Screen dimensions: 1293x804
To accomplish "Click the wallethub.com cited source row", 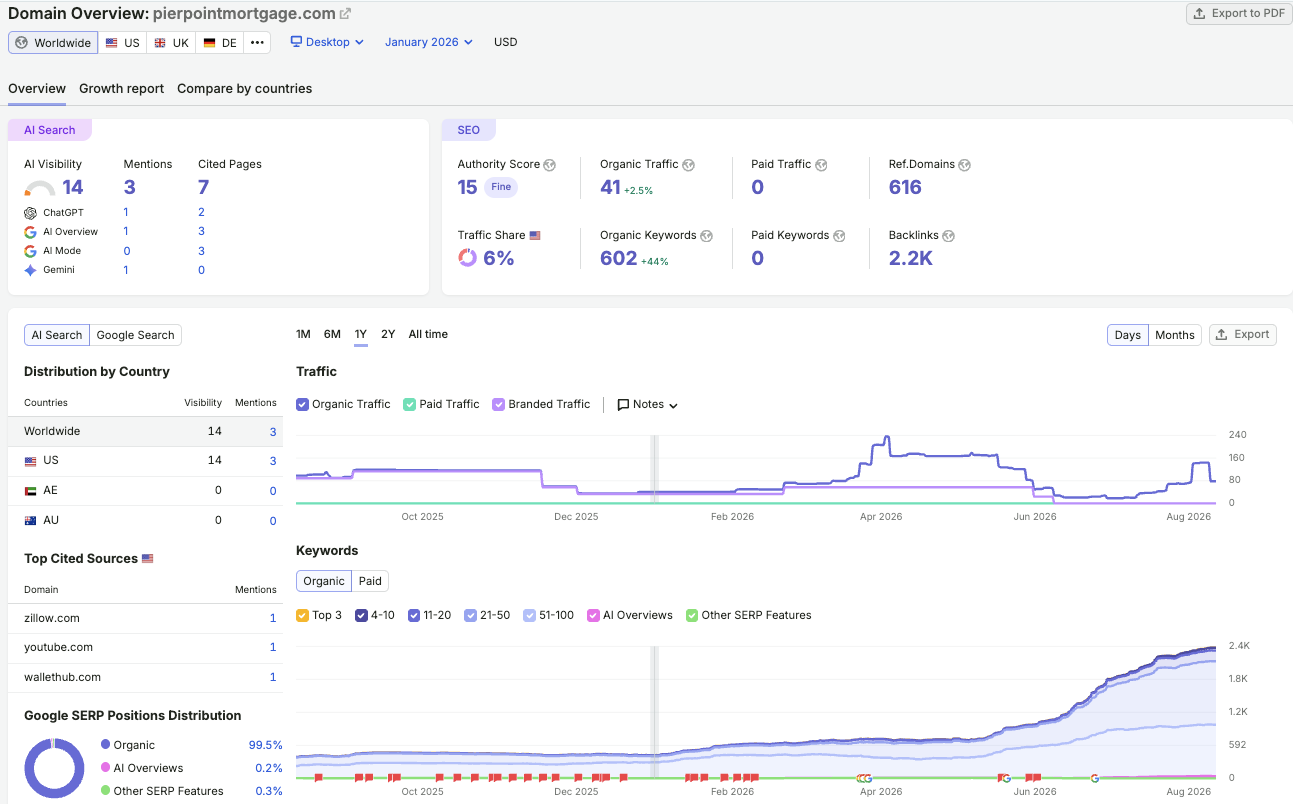I will point(146,677).
